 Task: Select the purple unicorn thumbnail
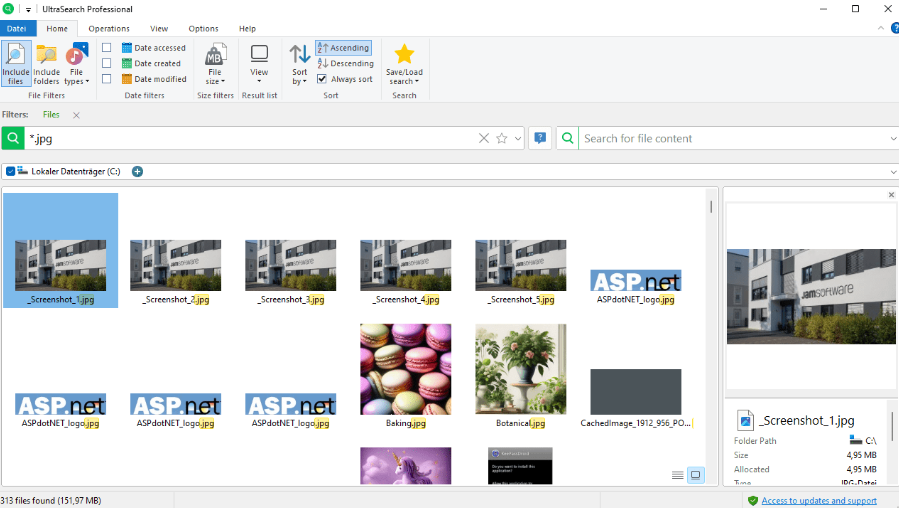pos(405,466)
